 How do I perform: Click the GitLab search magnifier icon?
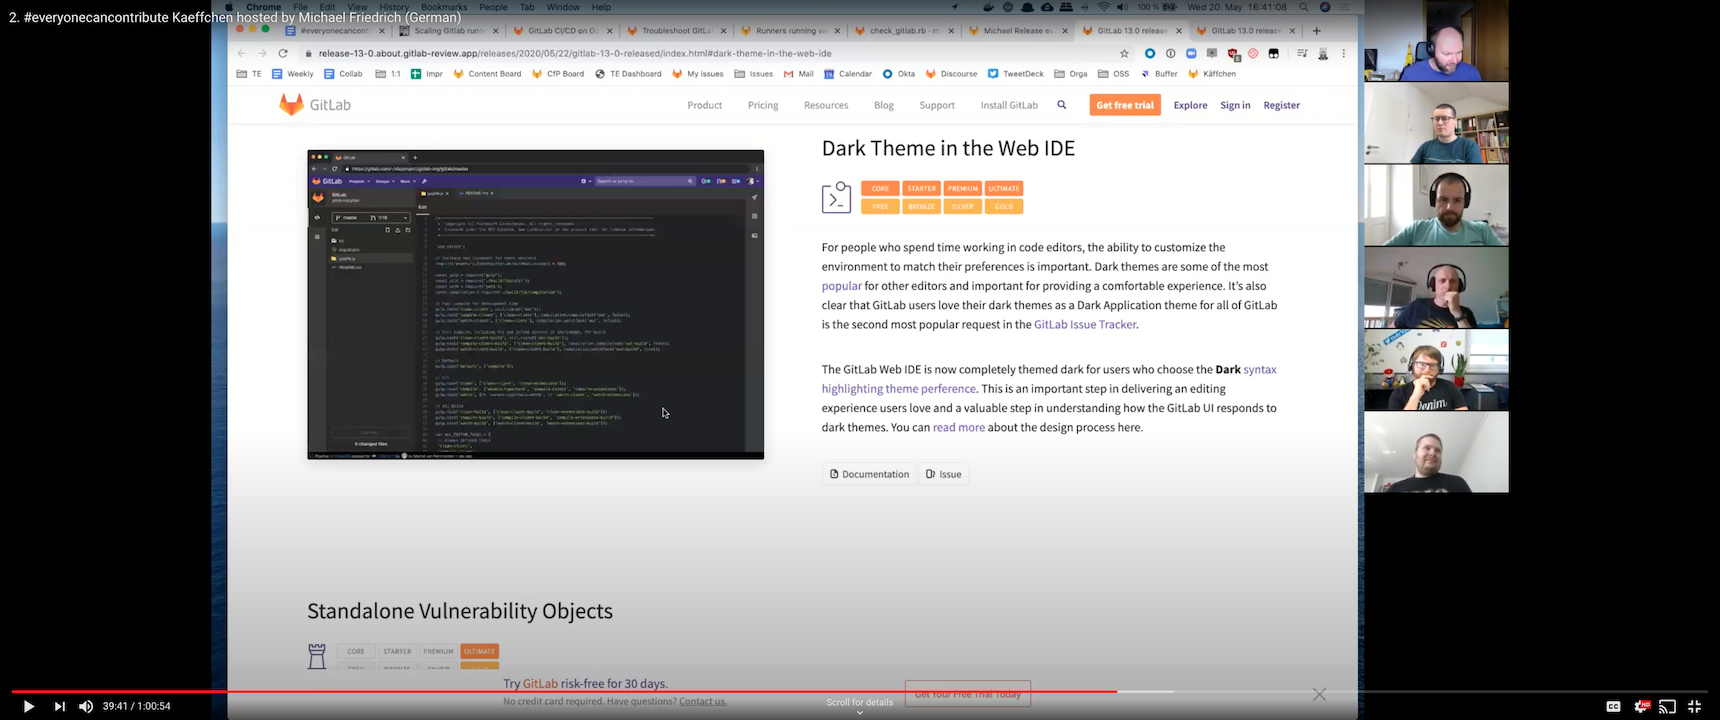coord(1062,105)
